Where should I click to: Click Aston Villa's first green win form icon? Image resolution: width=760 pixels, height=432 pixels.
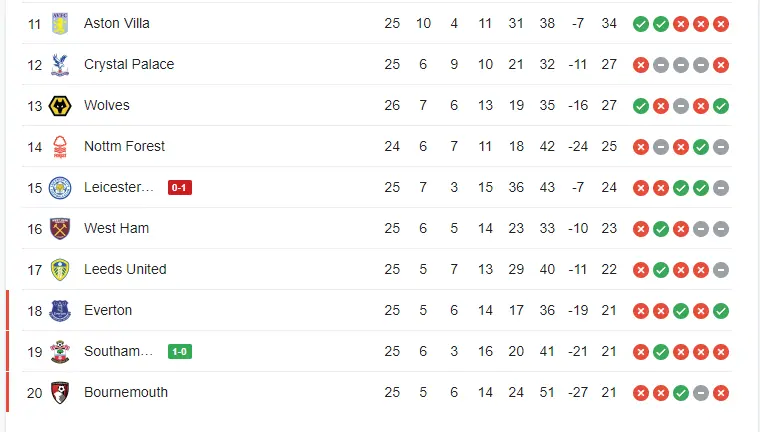point(641,23)
